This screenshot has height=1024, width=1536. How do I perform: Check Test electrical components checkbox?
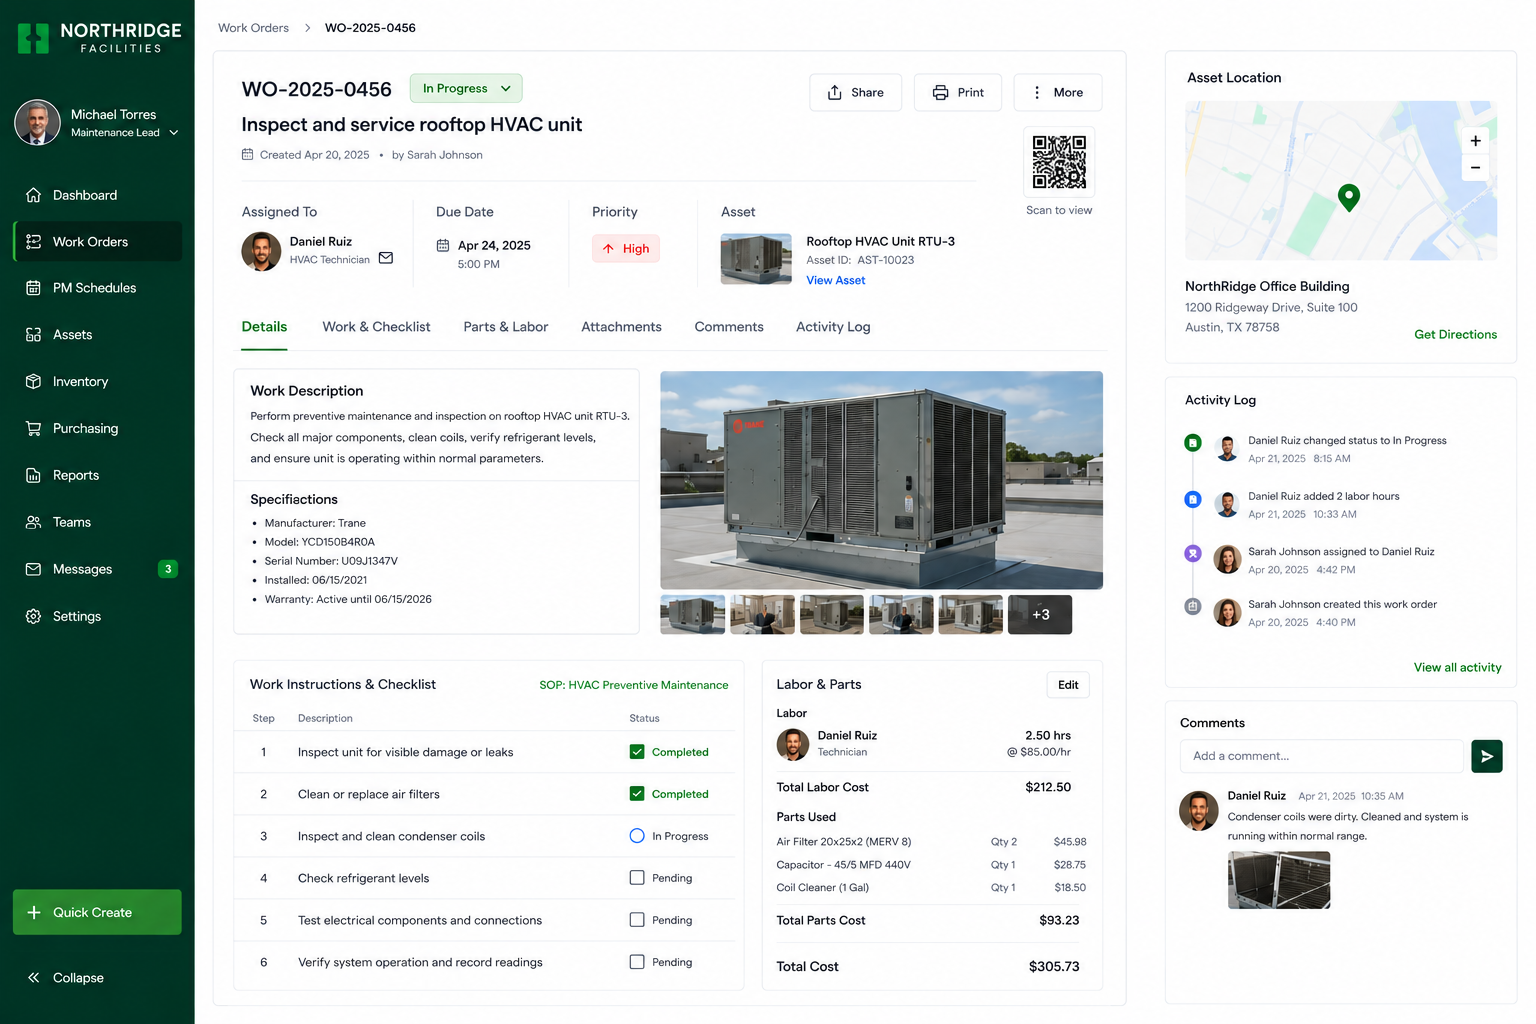point(637,920)
